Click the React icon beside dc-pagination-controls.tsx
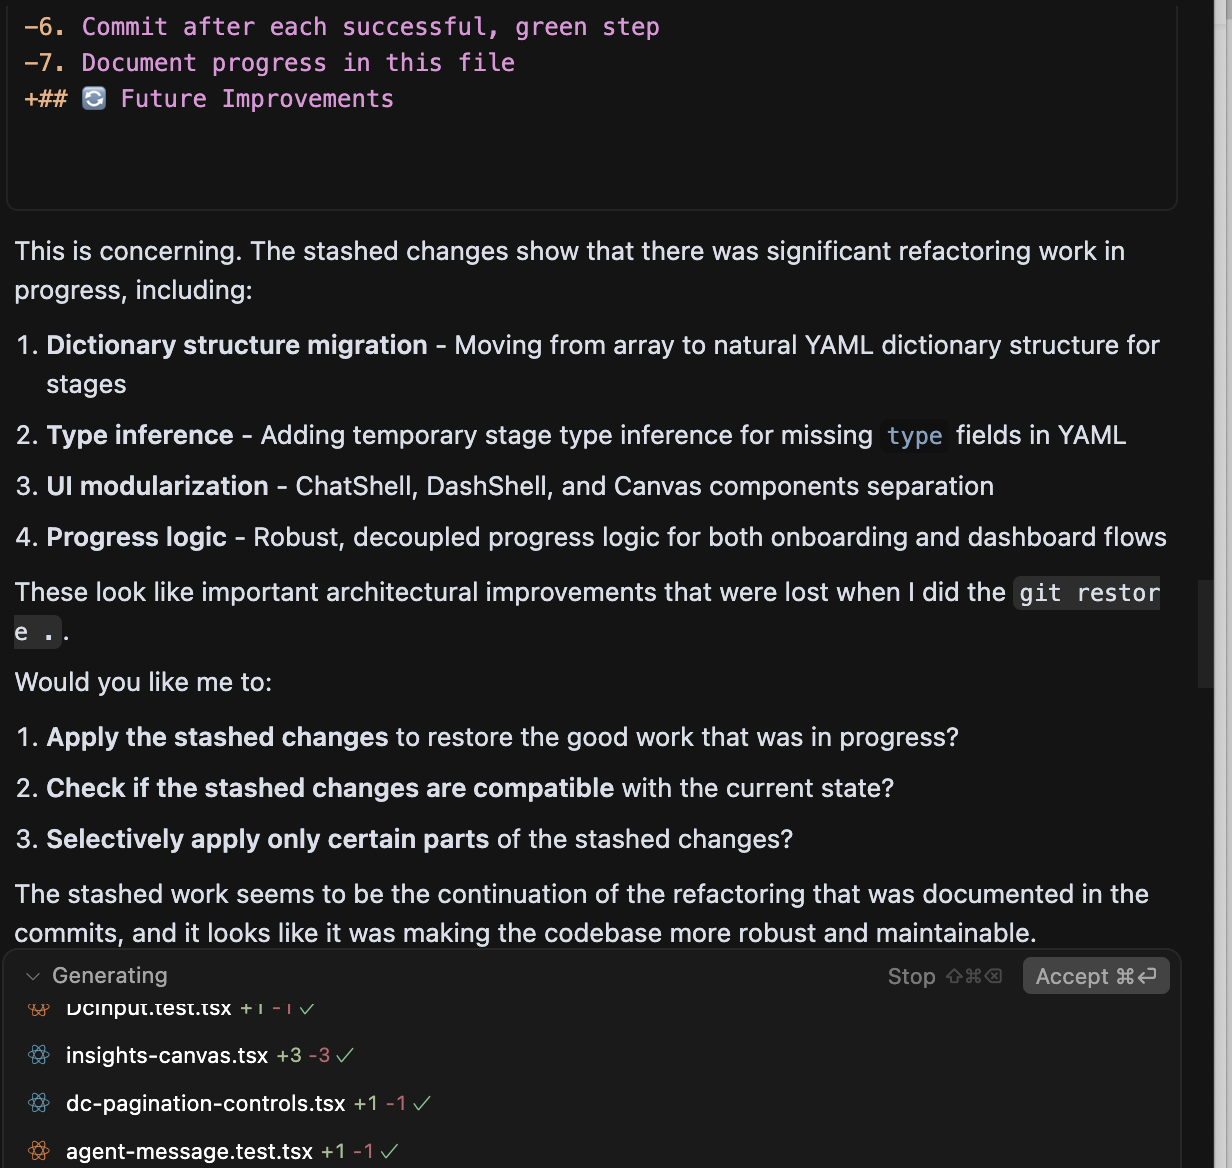This screenshot has height=1168, width=1232. click(x=39, y=1103)
